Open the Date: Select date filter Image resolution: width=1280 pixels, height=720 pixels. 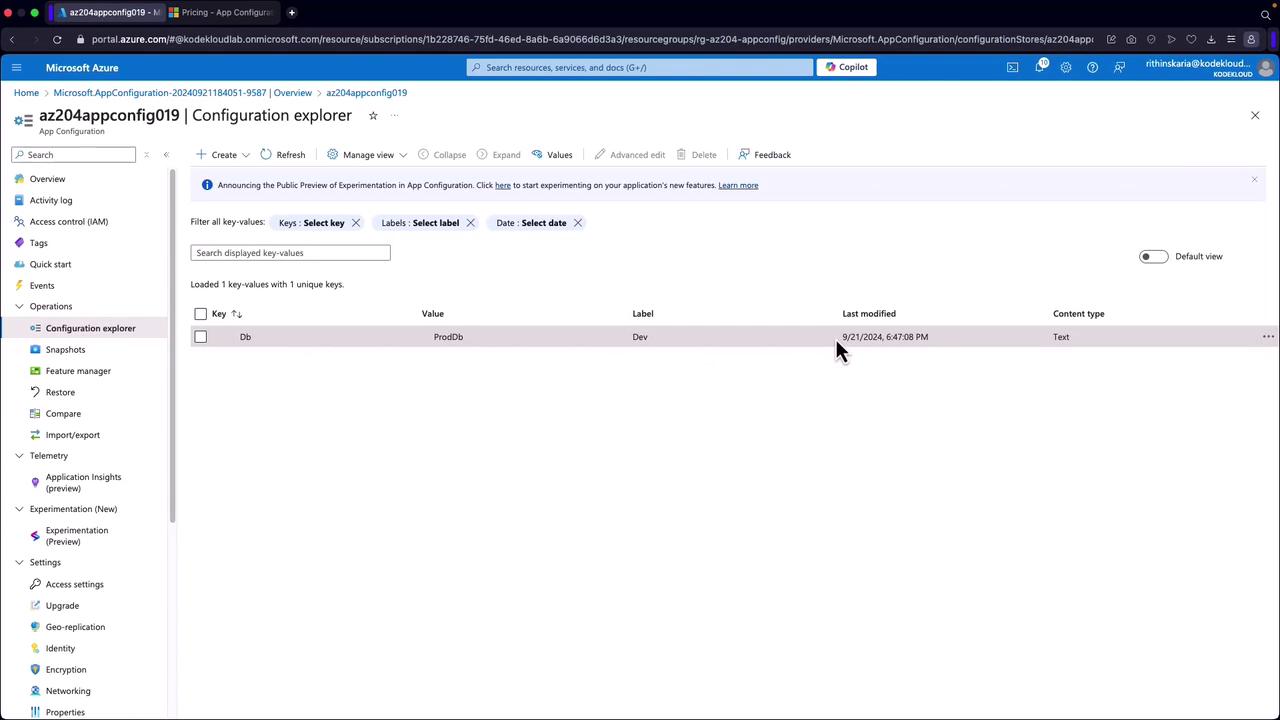[531, 223]
